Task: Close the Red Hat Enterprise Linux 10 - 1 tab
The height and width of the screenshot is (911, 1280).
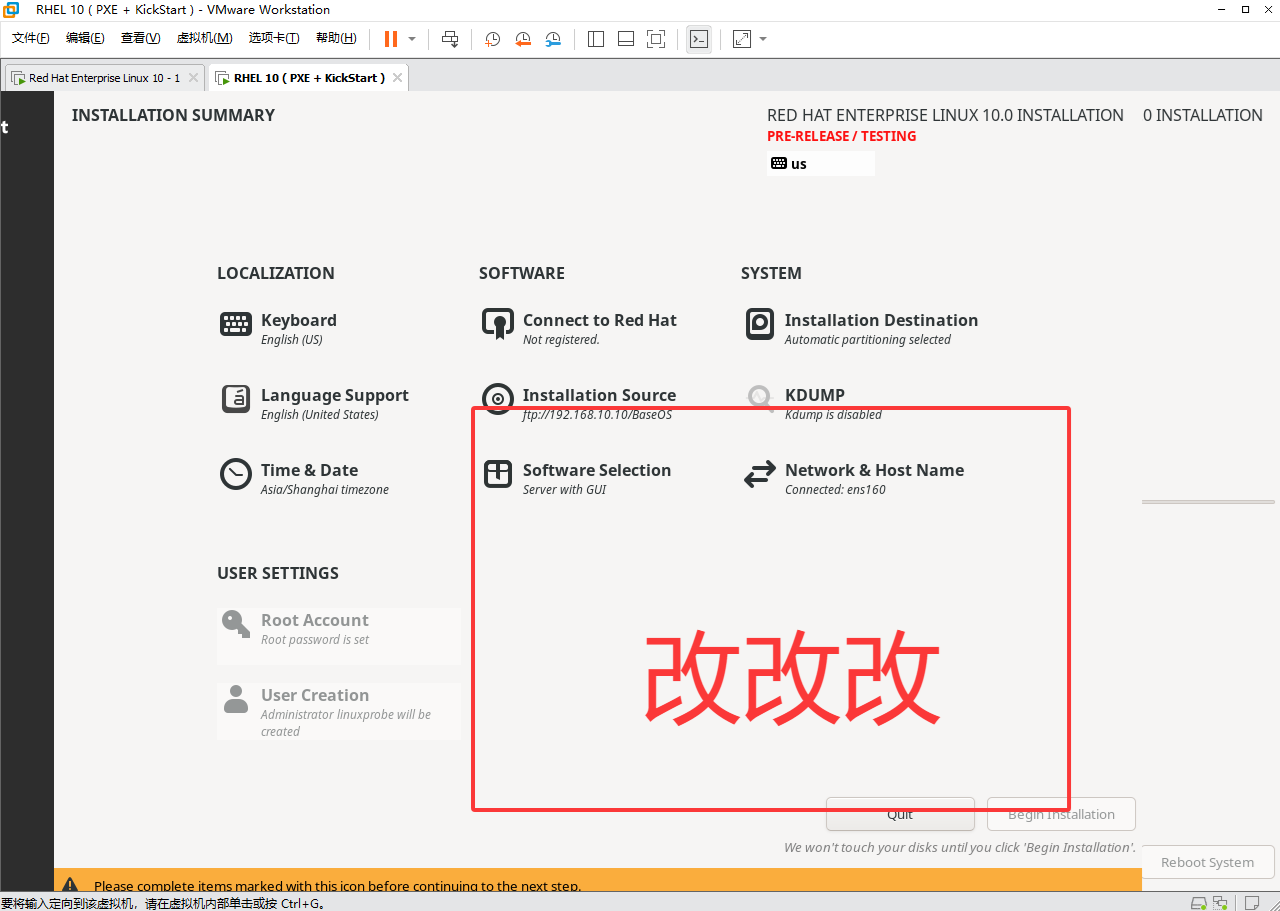Action: (193, 78)
